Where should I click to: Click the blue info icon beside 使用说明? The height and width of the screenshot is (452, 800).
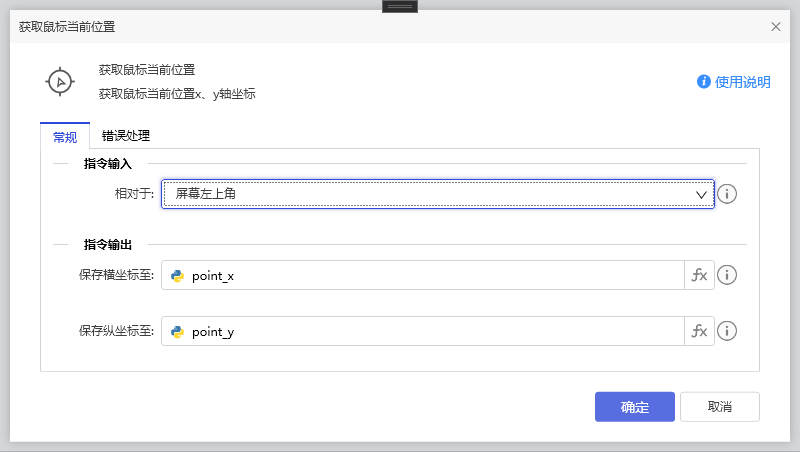[704, 82]
